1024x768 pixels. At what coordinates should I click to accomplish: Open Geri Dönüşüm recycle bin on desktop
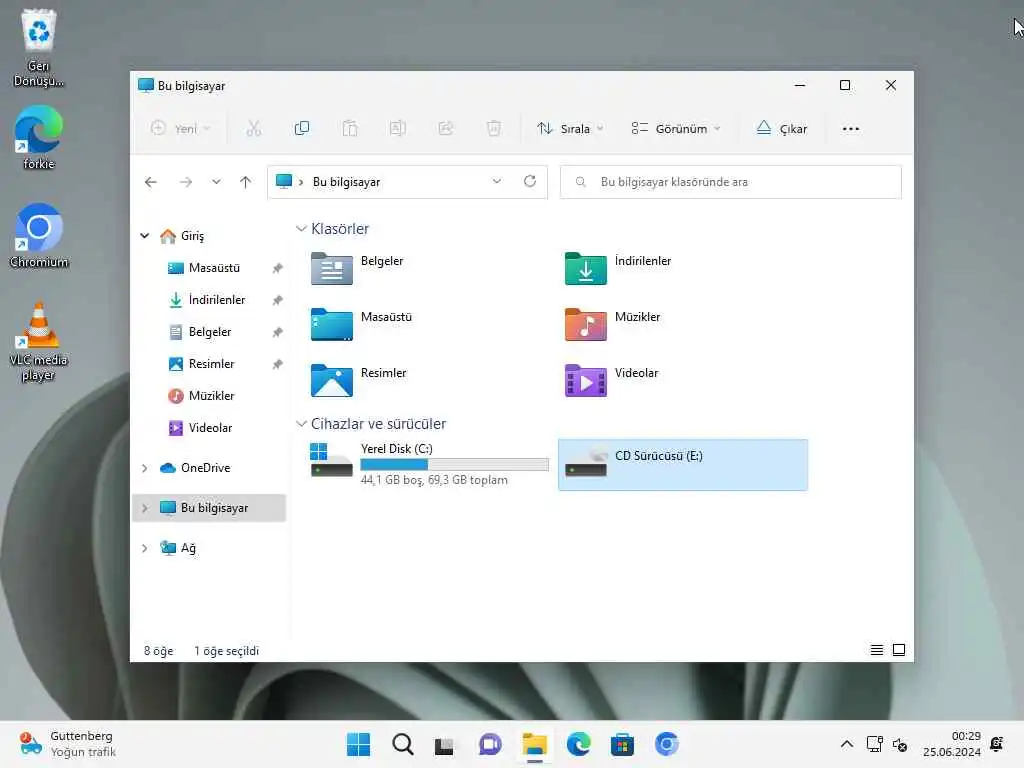[39, 48]
